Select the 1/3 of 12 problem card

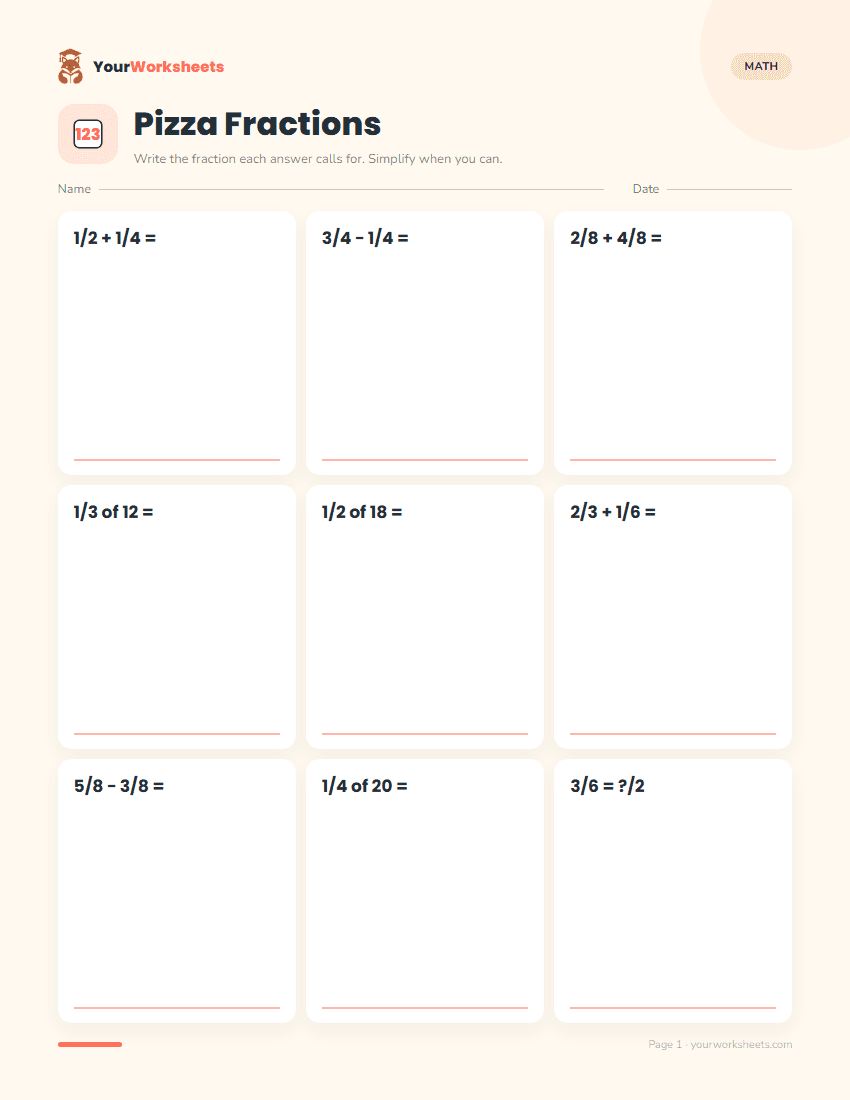pyautogui.click(x=177, y=617)
